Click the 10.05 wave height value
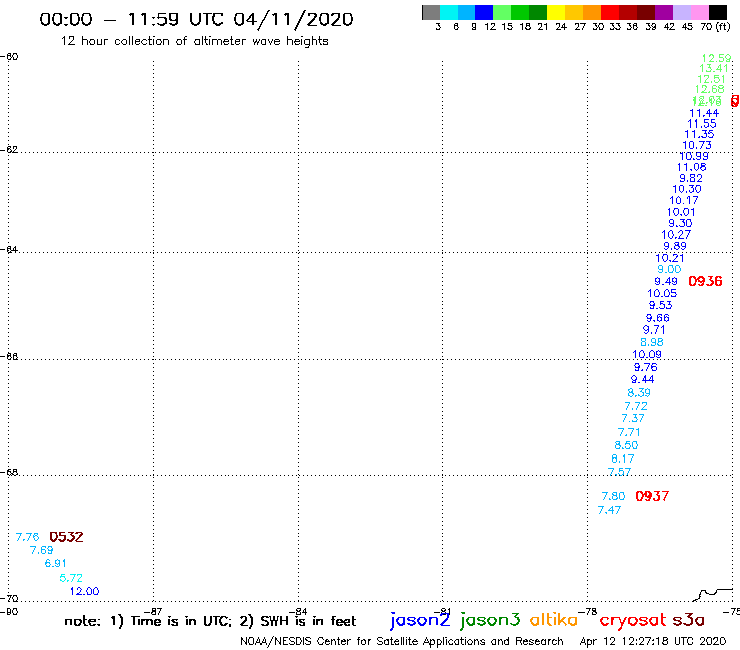 [x=662, y=293]
